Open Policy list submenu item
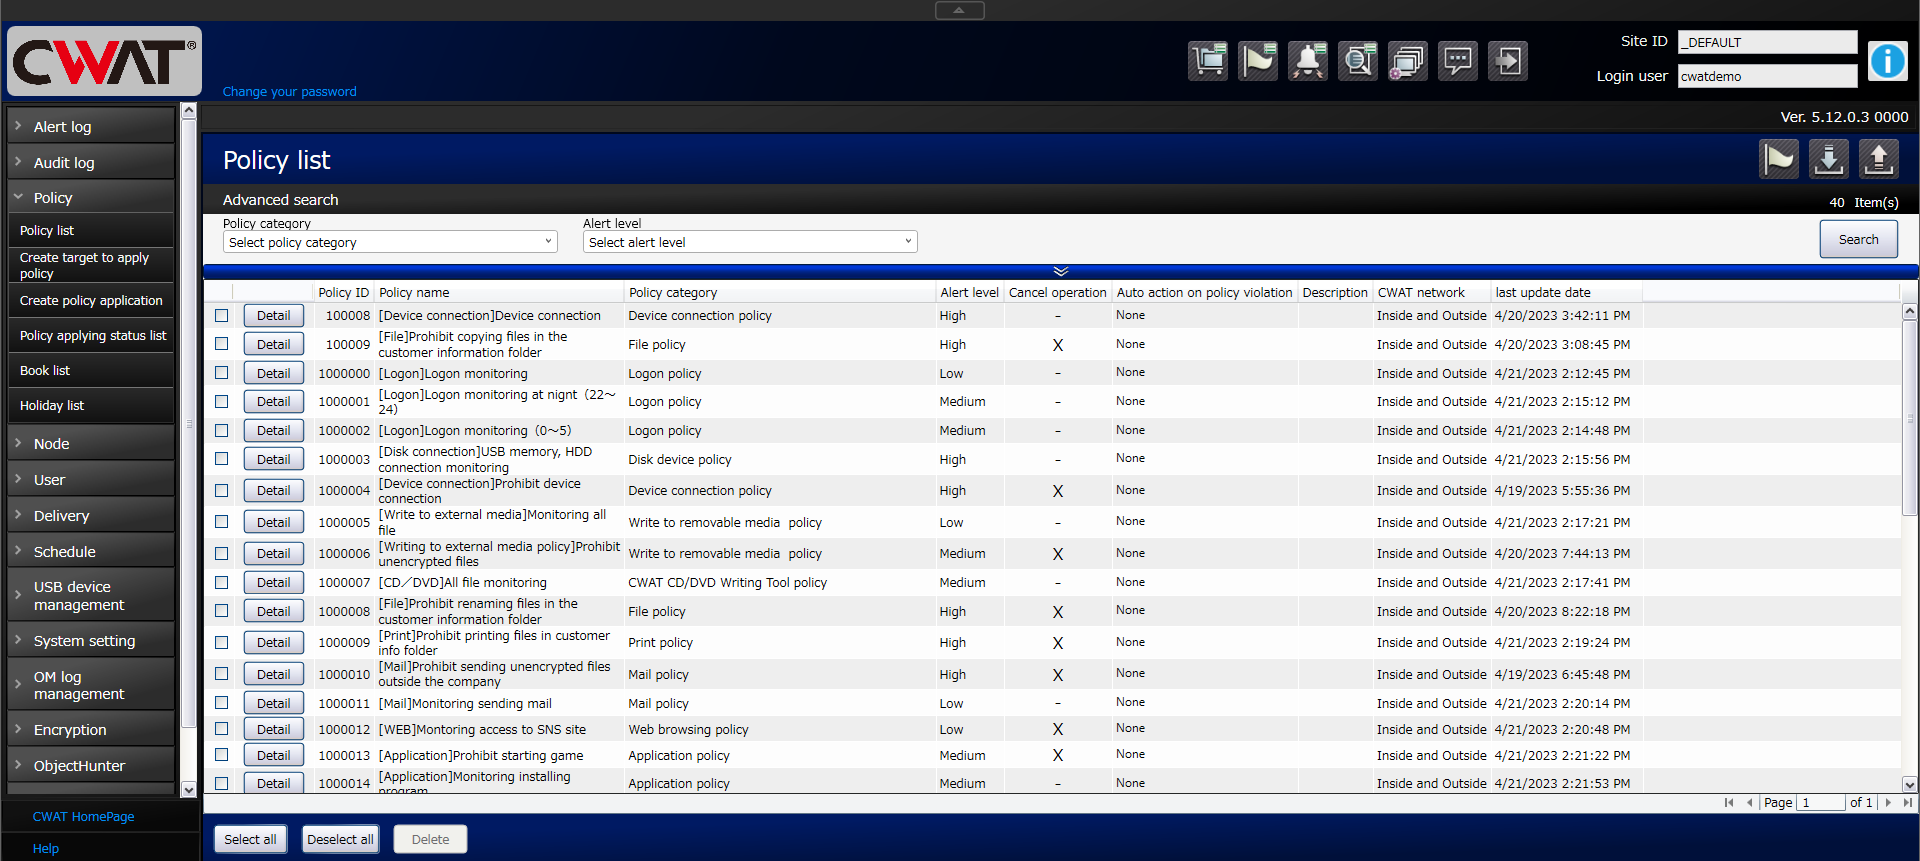The image size is (1920, 861). click(91, 230)
